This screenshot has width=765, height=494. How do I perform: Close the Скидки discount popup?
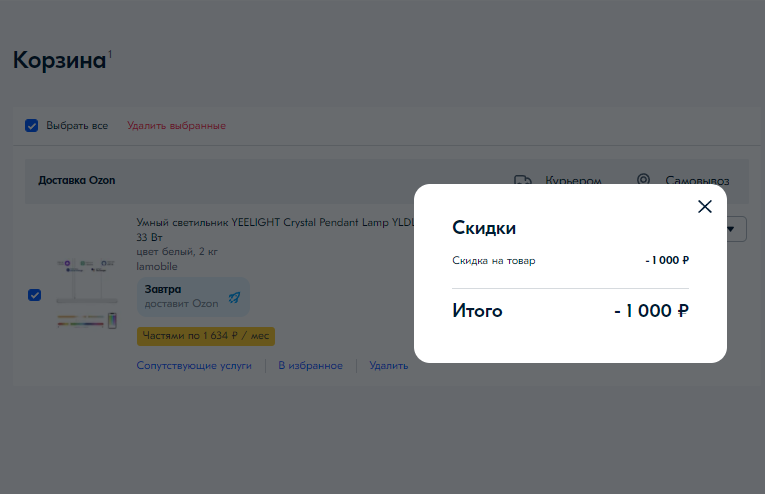[704, 207]
